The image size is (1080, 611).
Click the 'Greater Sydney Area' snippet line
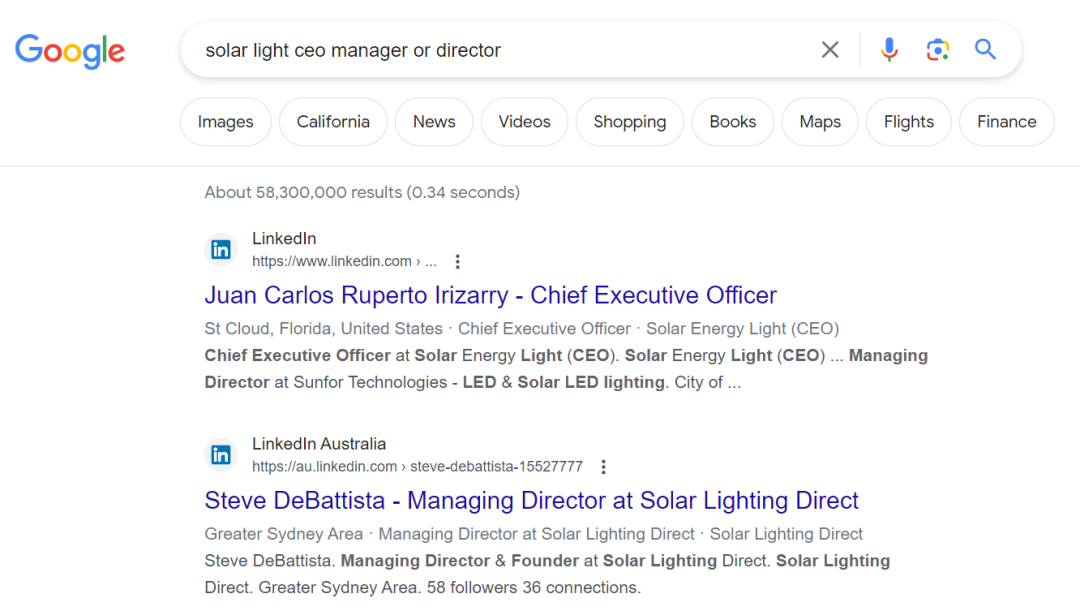pos(534,534)
